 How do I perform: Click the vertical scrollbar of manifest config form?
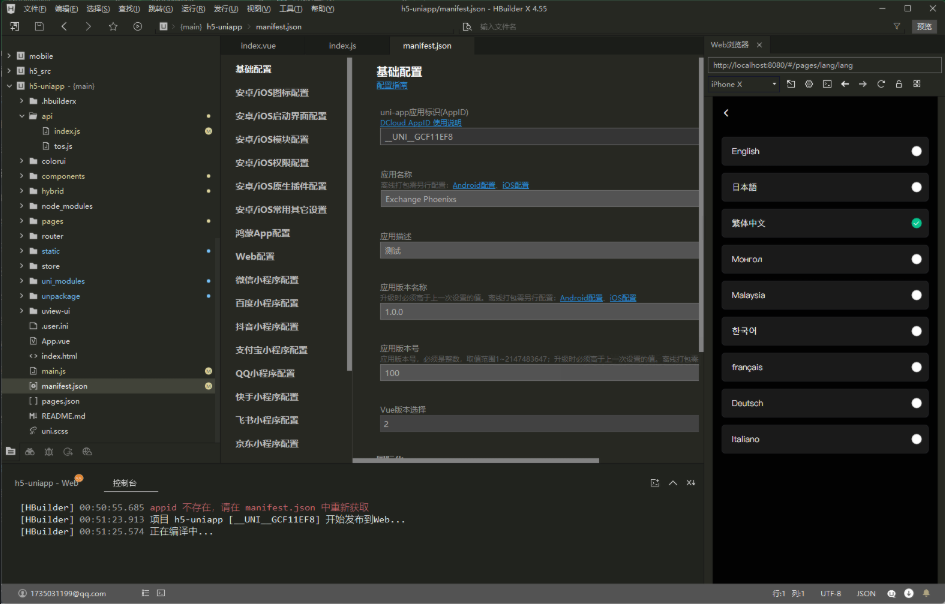tap(701, 205)
